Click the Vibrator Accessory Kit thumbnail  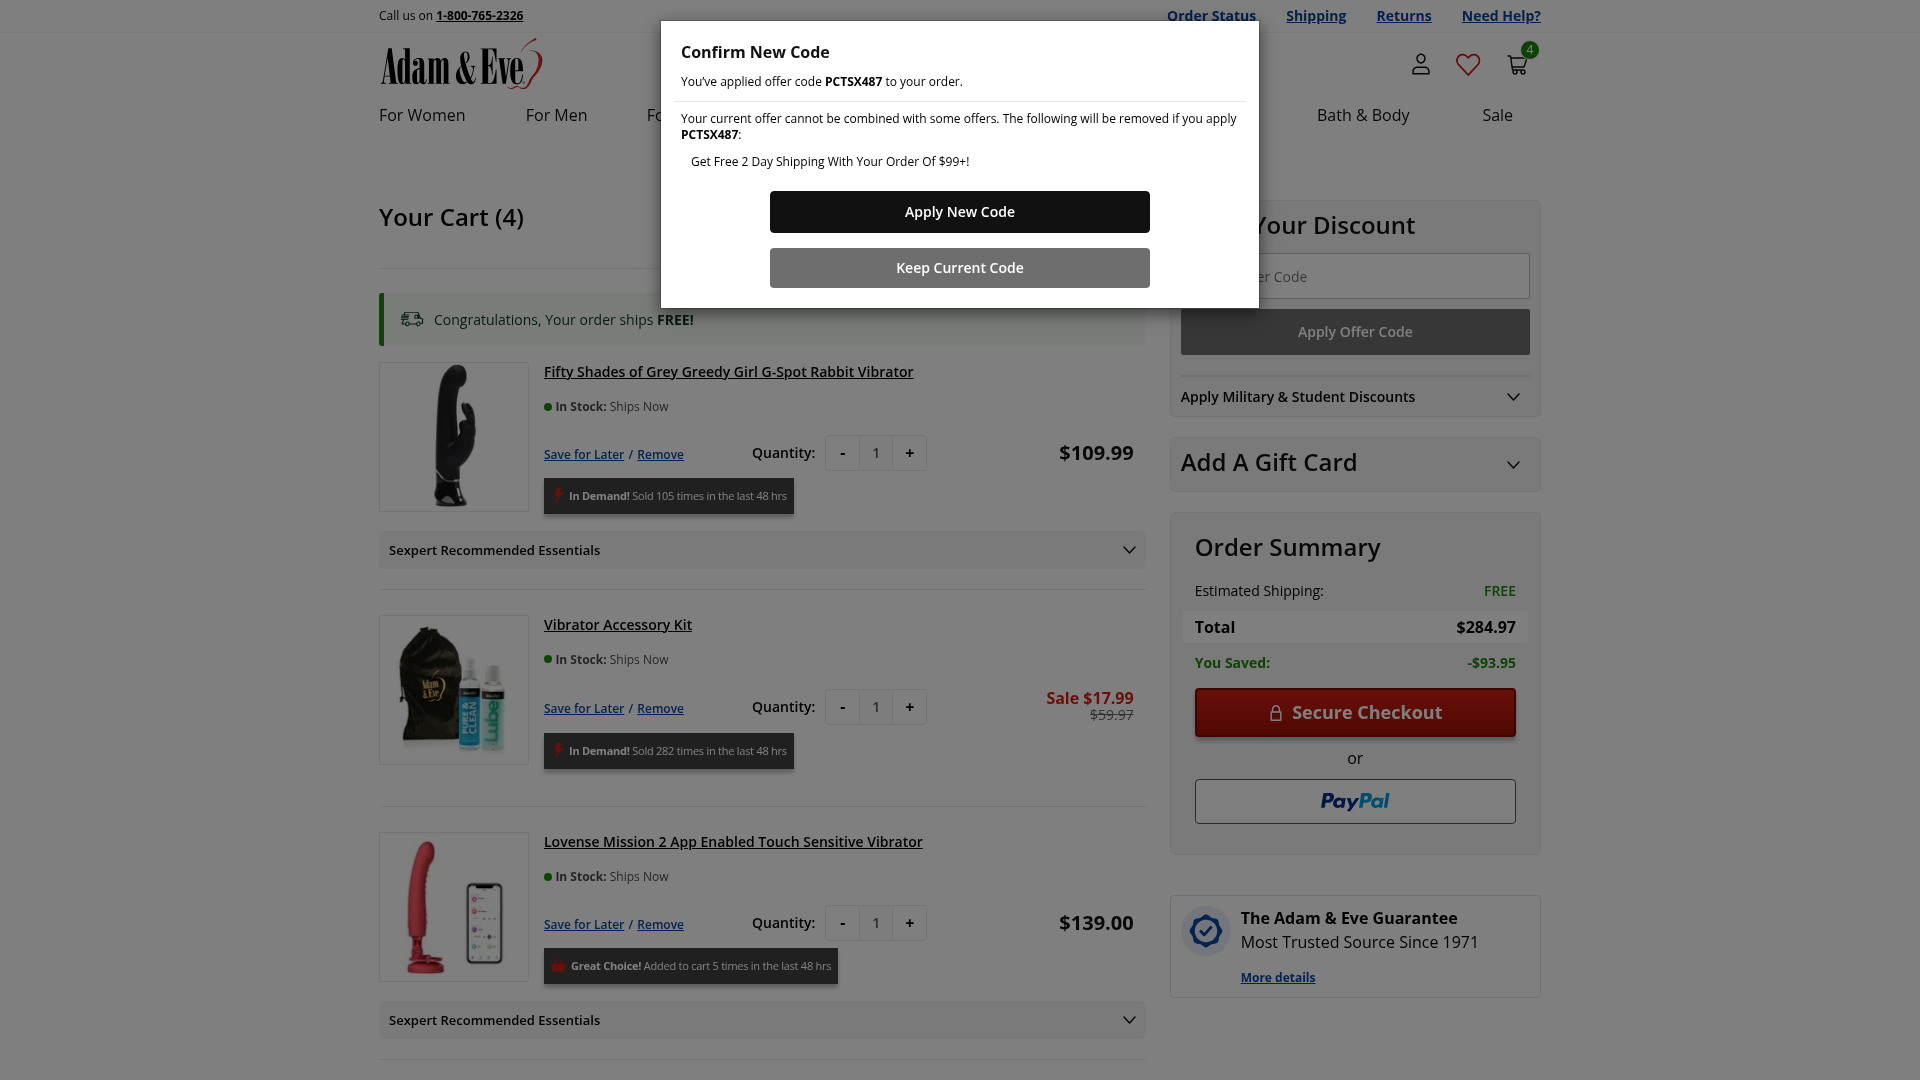click(454, 690)
